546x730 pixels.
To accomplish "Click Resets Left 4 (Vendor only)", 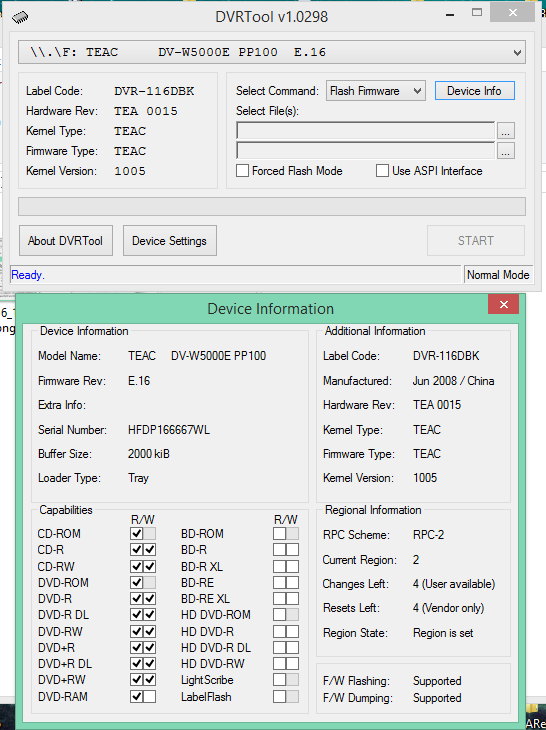I will tap(448, 608).
